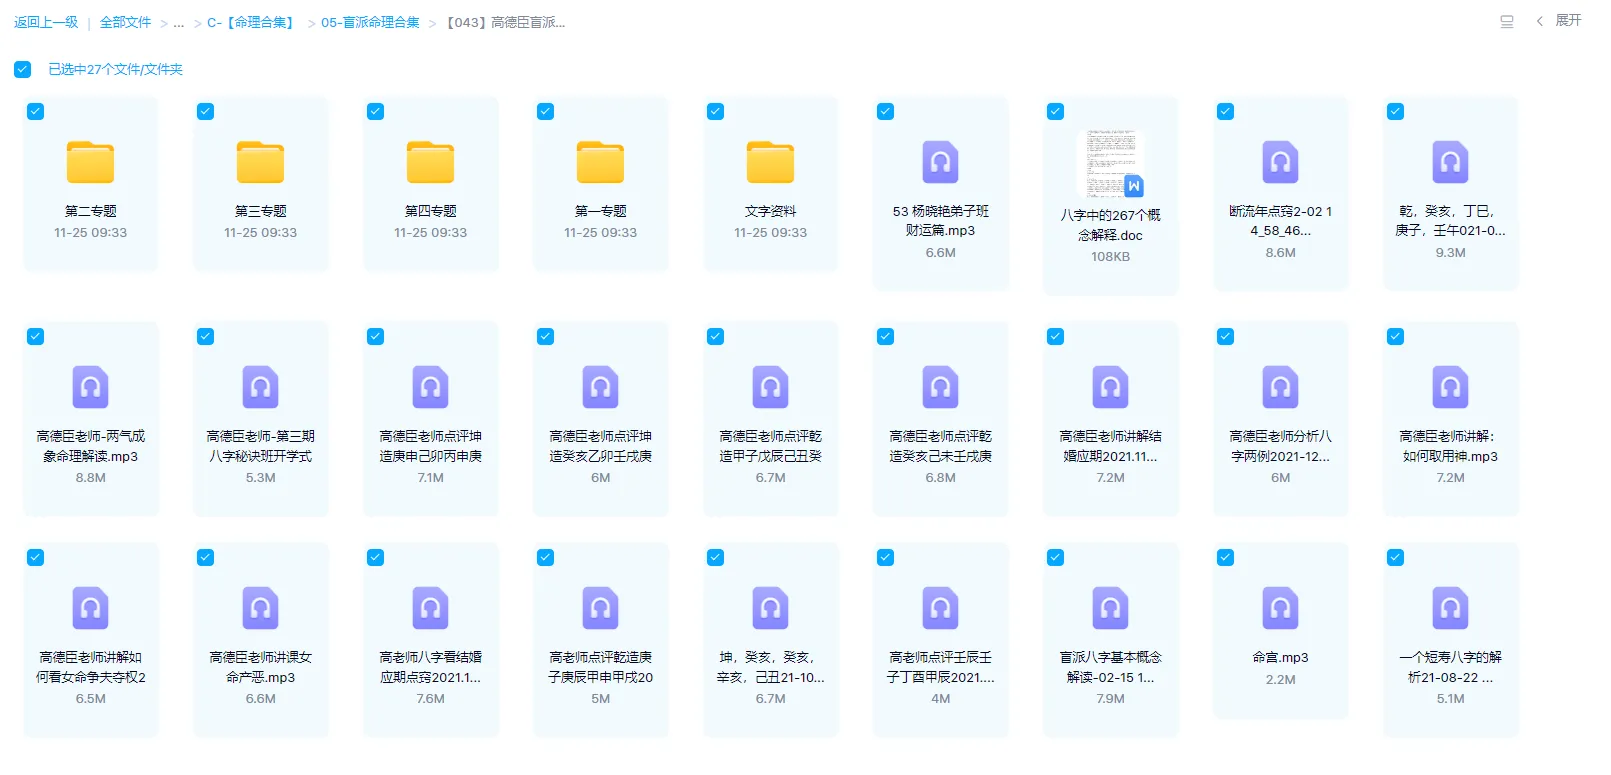The width and height of the screenshot is (1611, 775).
Task: Click audio icon for 乾造甲子戊辰己丑癸 file
Action: pyautogui.click(x=771, y=387)
